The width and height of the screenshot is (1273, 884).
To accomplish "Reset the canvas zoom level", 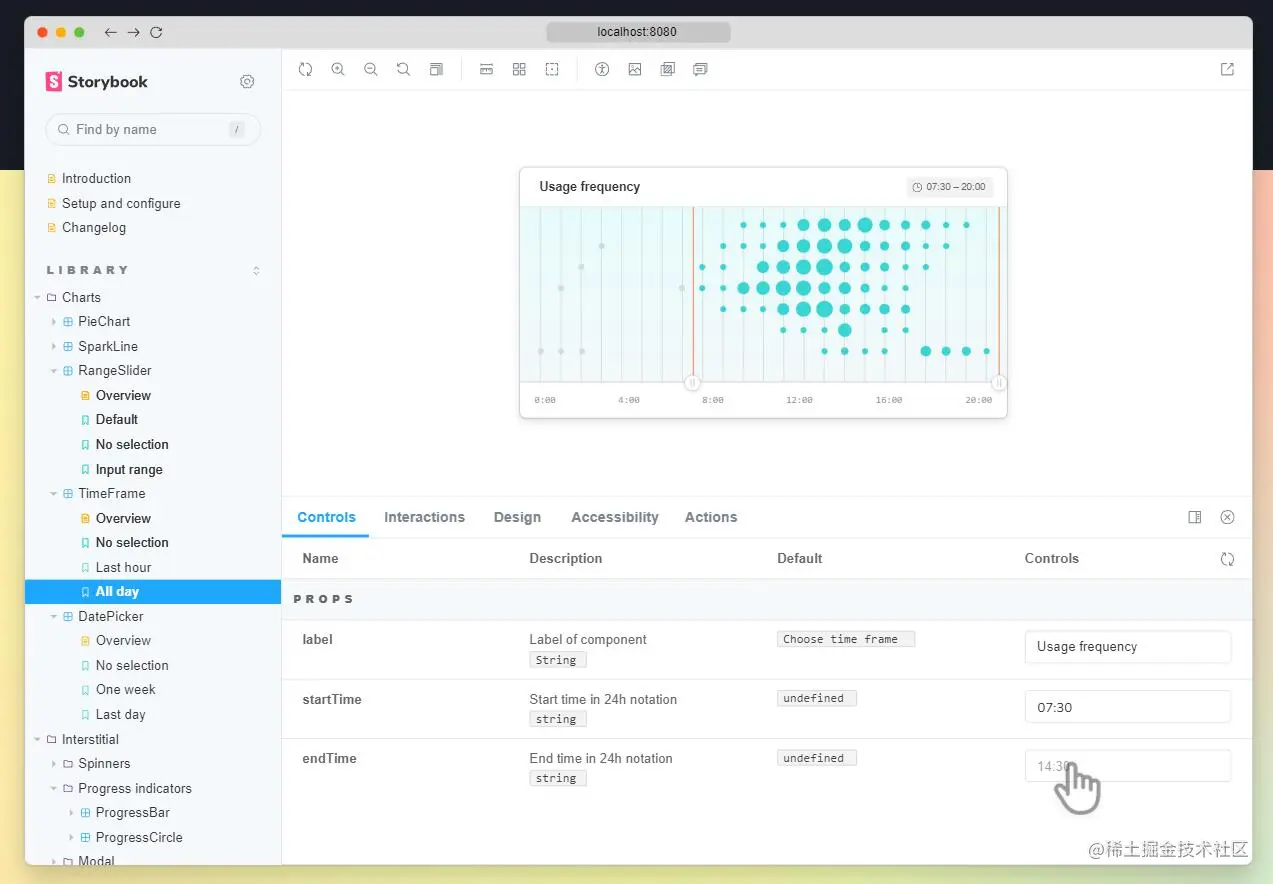I will pyautogui.click(x=403, y=69).
